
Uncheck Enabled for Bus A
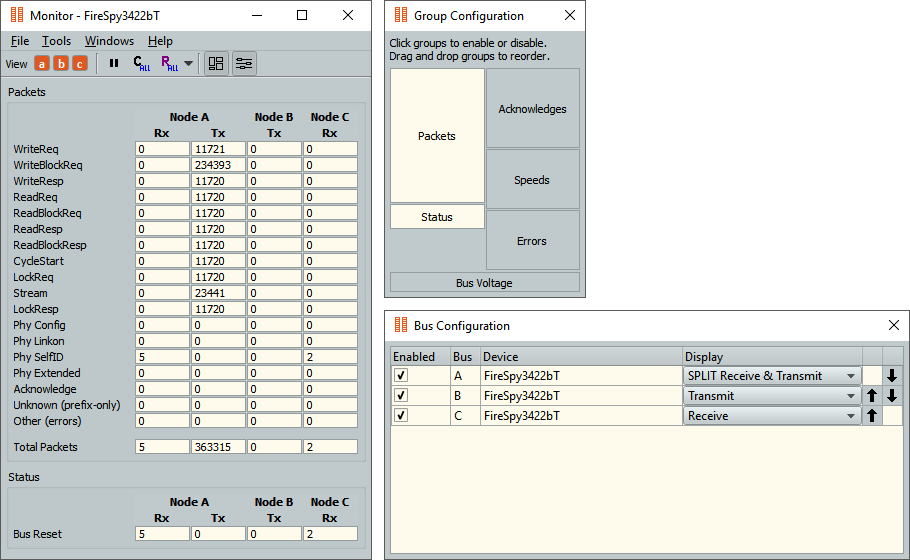click(400, 375)
